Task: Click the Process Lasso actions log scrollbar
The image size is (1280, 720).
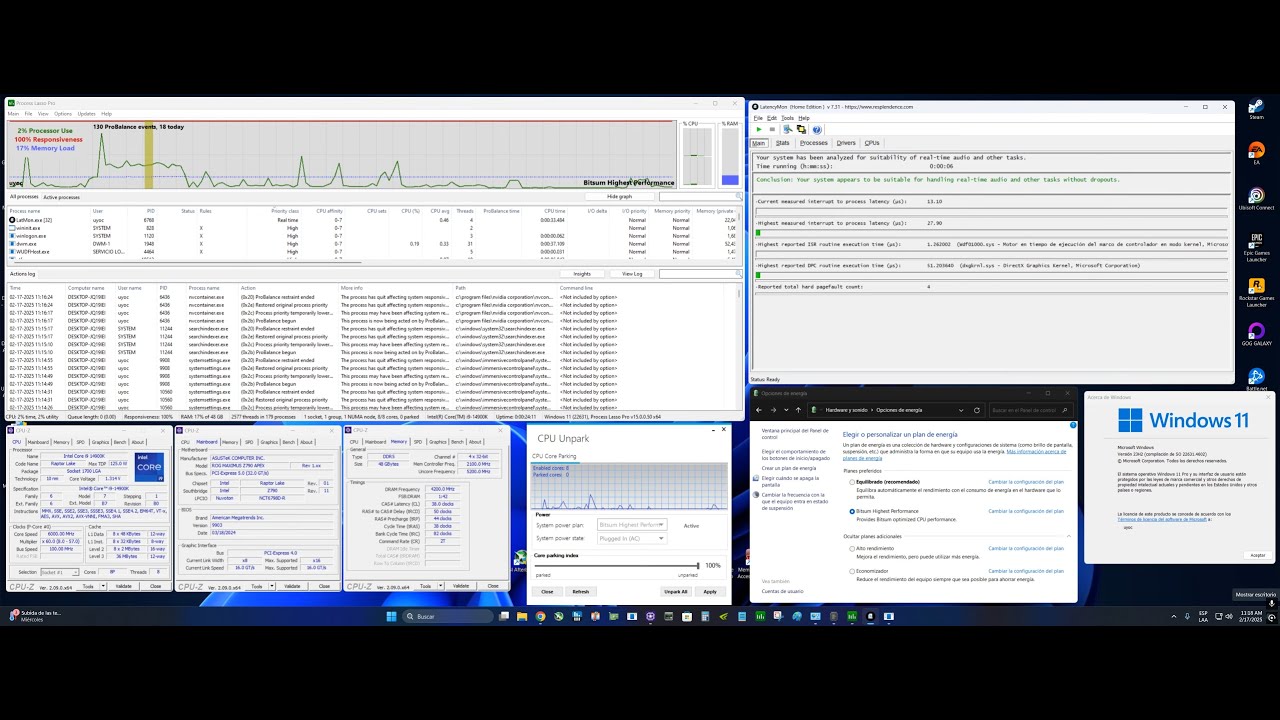Action: pos(740,345)
